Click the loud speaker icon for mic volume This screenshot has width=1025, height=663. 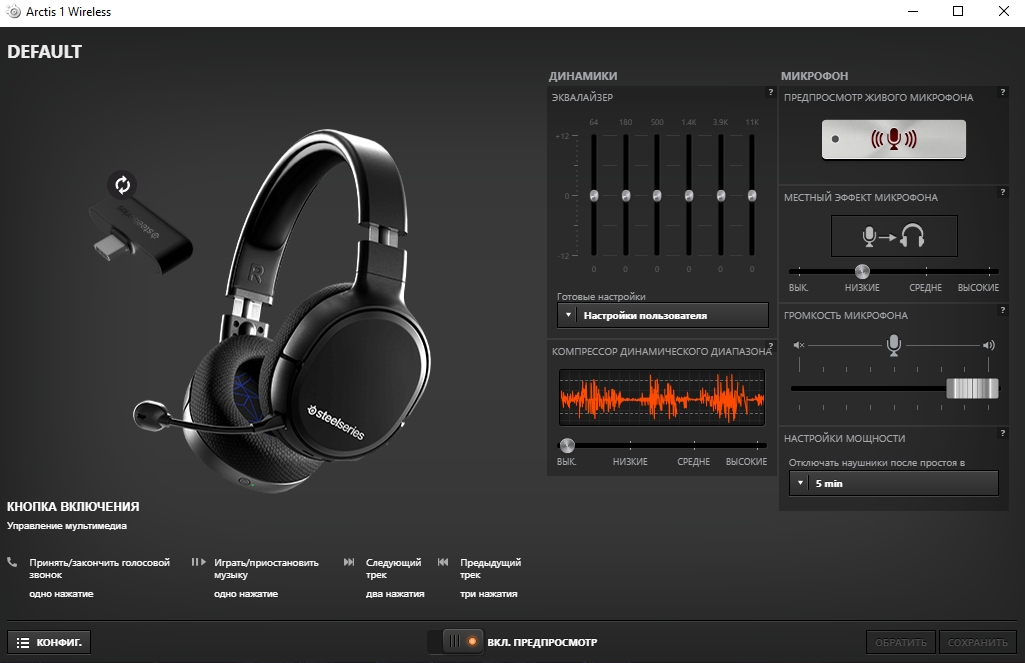pos(988,345)
